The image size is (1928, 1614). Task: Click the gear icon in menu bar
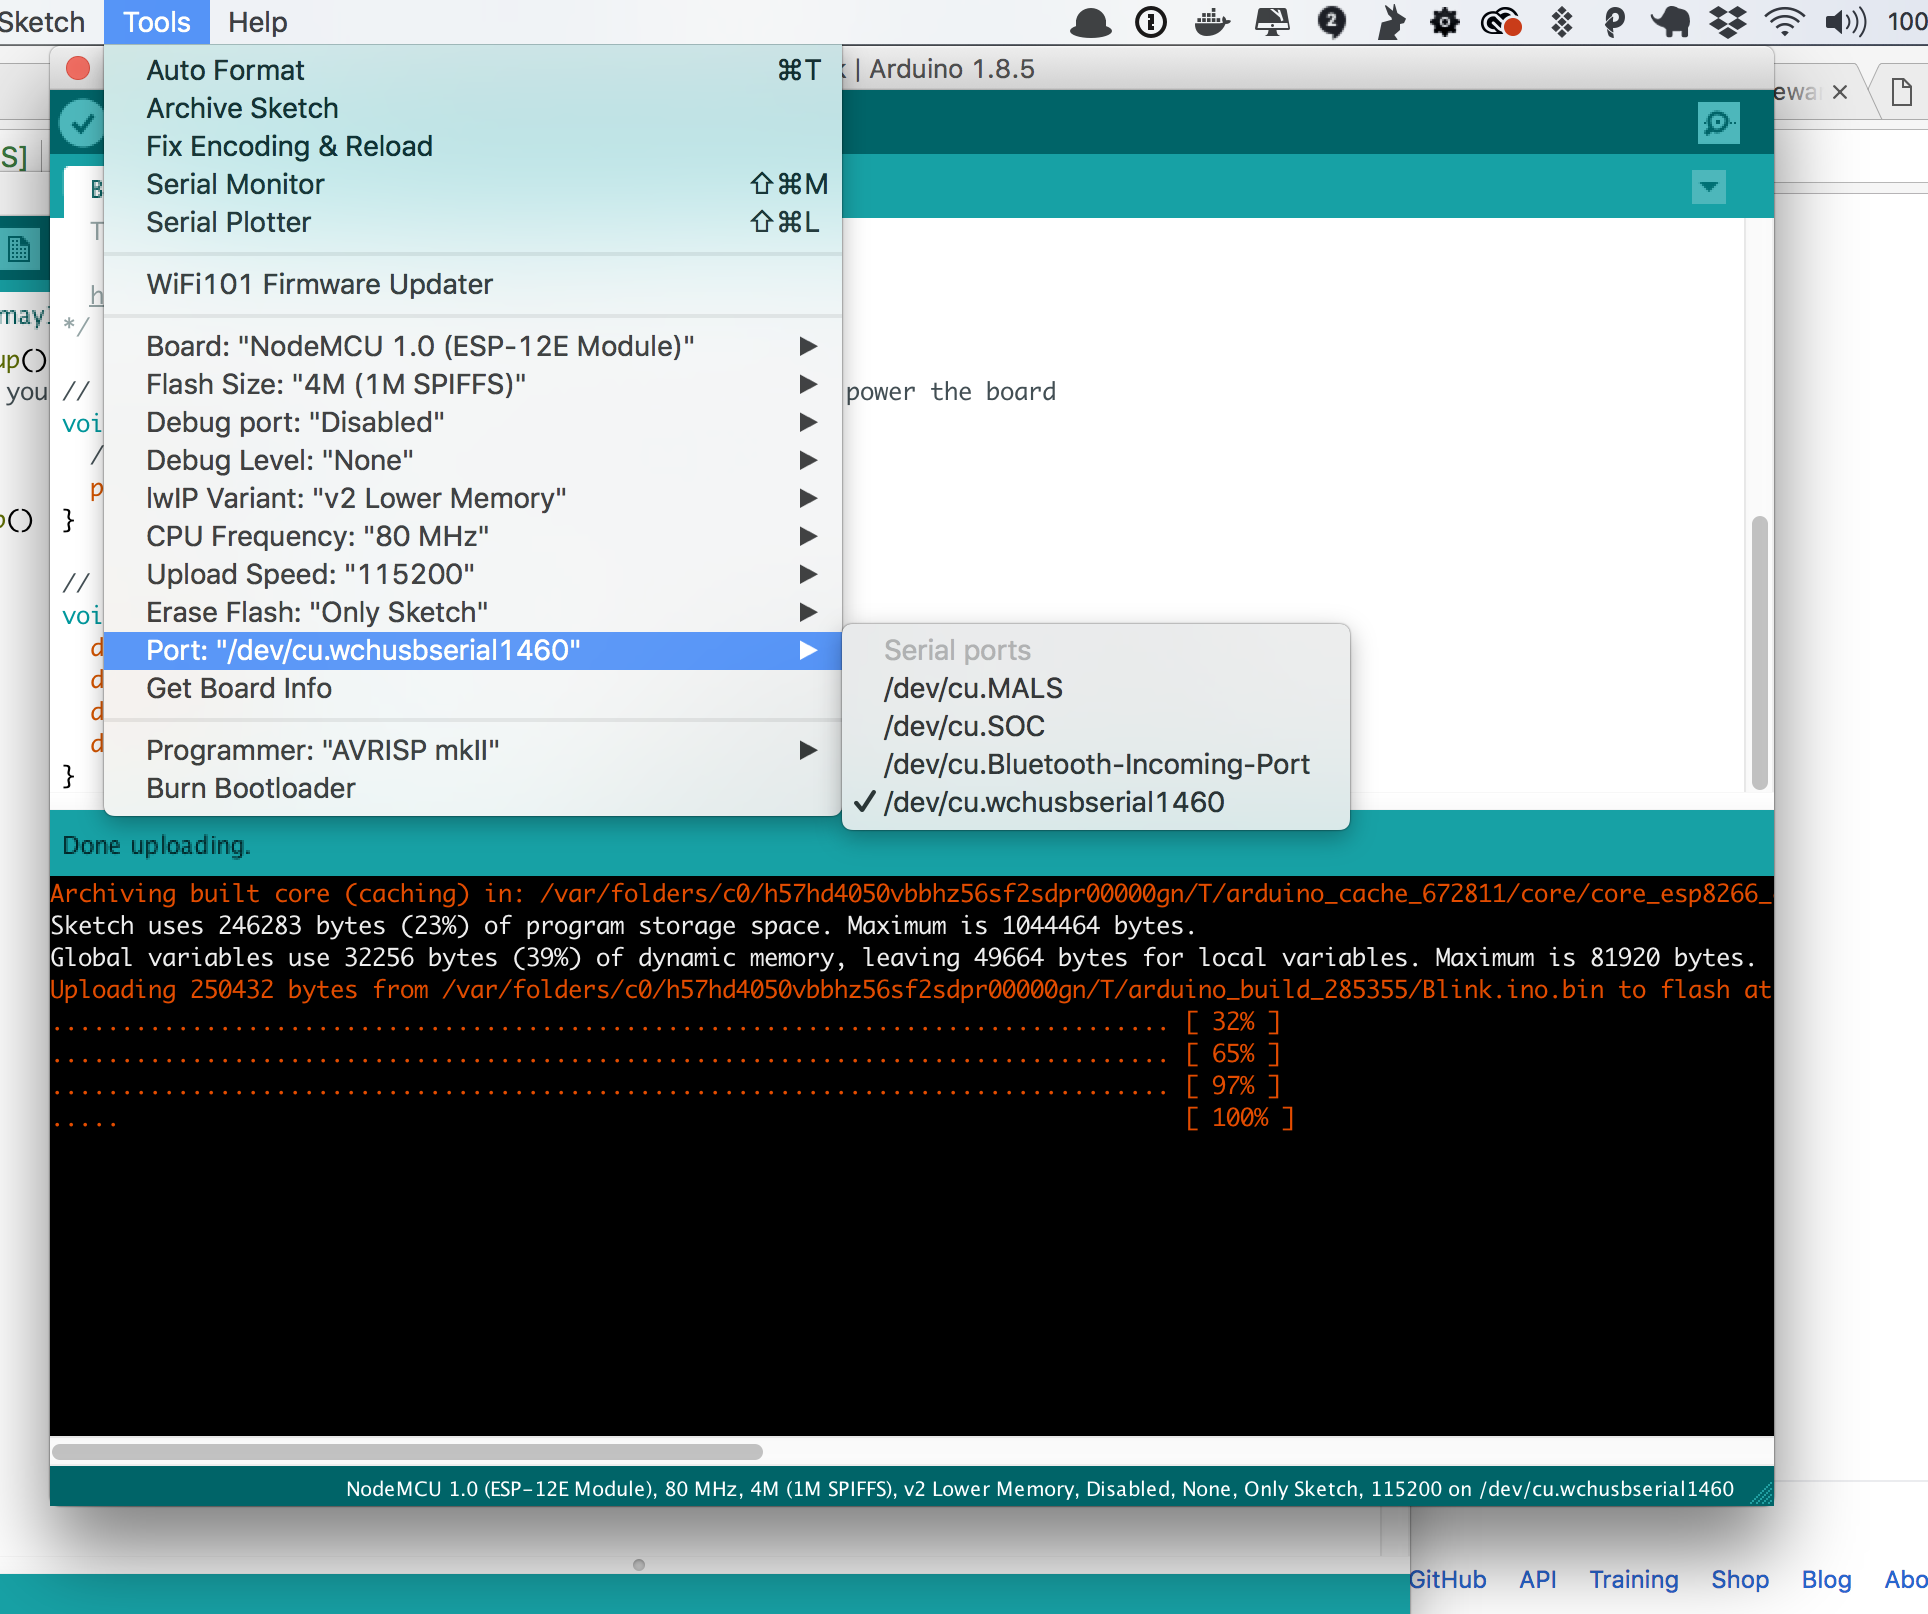click(1444, 21)
